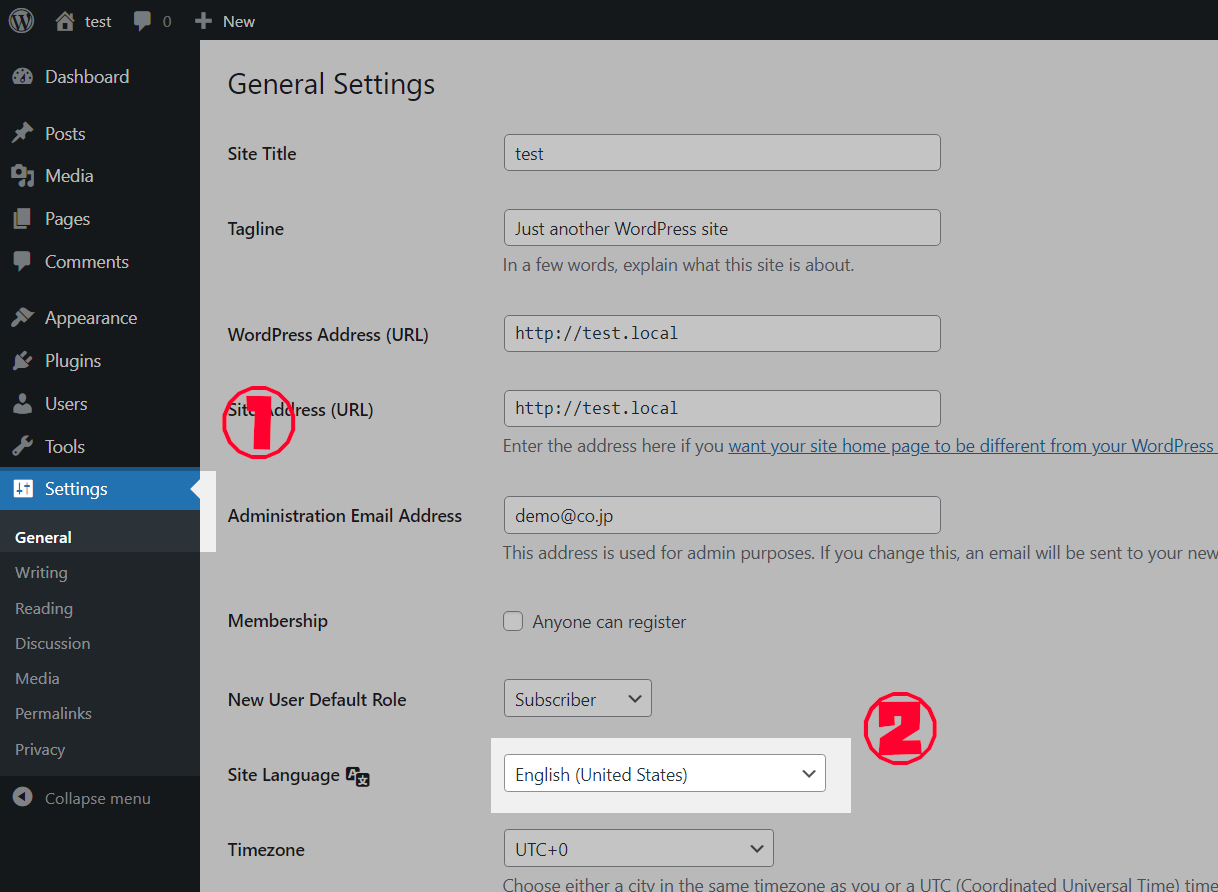1218x892 pixels.
Task: Click the translation icon beside Site Language
Action: pos(358,776)
